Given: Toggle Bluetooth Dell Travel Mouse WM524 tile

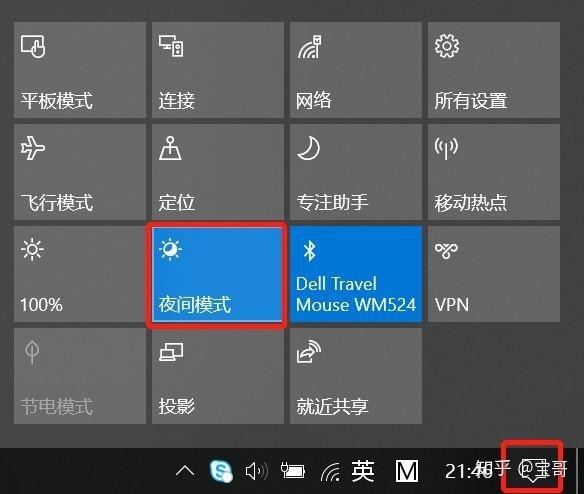Looking at the screenshot, I should [356, 274].
